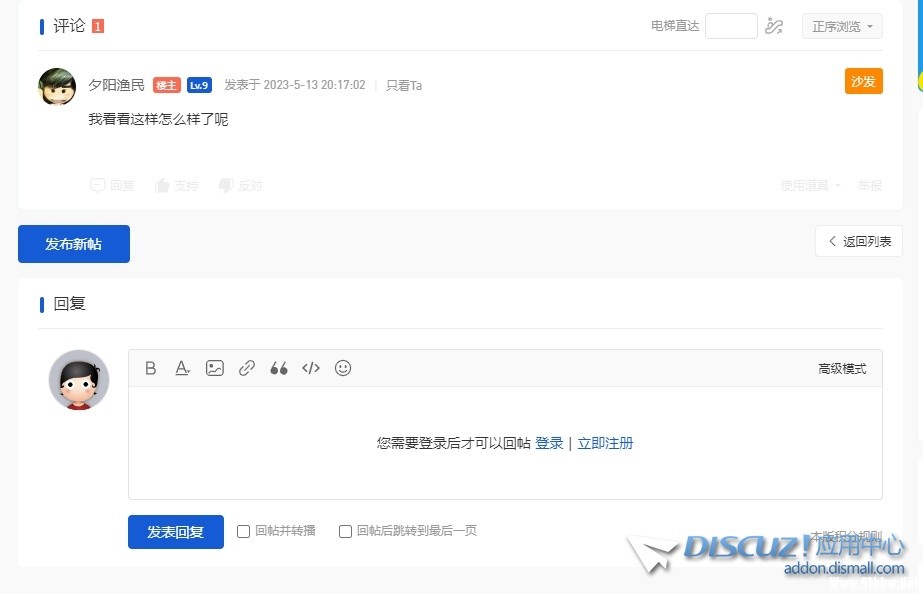The width and height of the screenshot is (923, 594).
Task: Click the insert image icon
Action: 215,368
